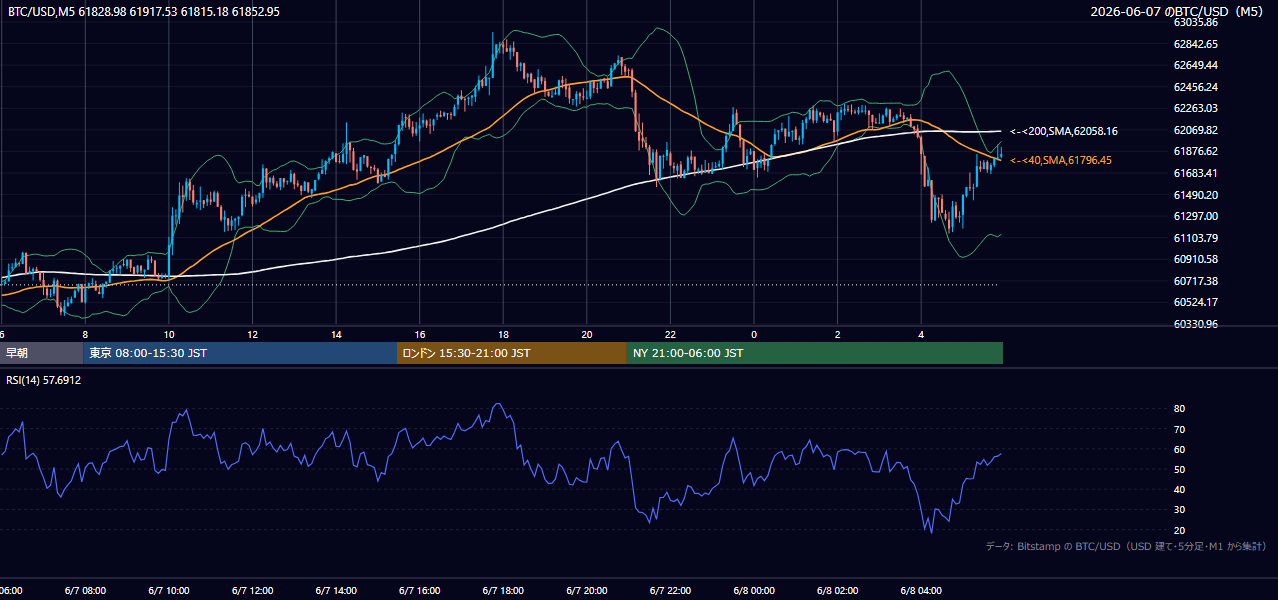
Task: Click the 6/7 14:00 date axis label
Action: tap(336, 591)
